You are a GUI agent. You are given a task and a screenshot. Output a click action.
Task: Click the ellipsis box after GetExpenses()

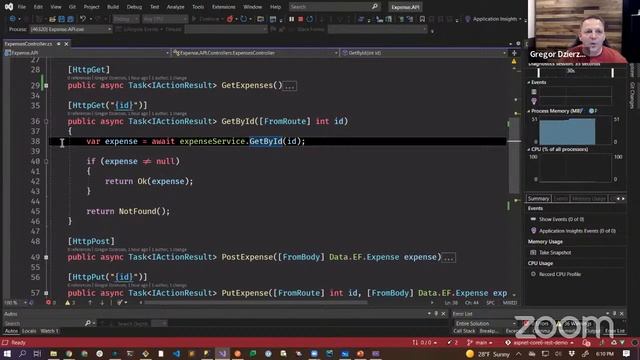289,86
